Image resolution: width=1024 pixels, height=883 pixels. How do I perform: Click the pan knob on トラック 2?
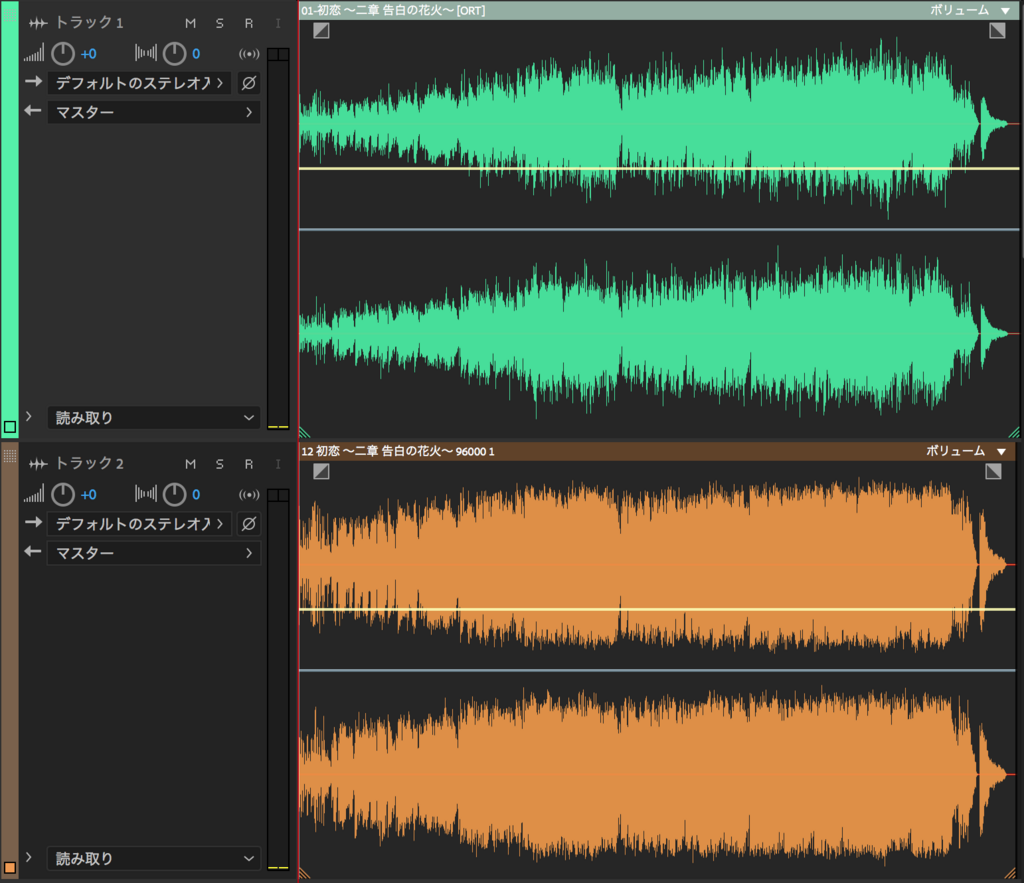pyautogui.click(x=174, y=494)
